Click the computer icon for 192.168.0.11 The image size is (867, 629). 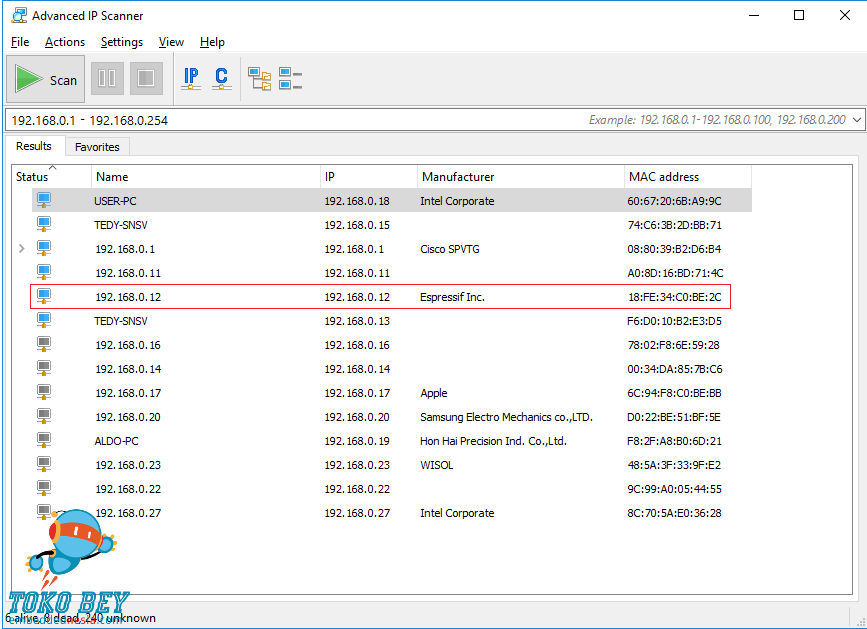tap(44, 272)
